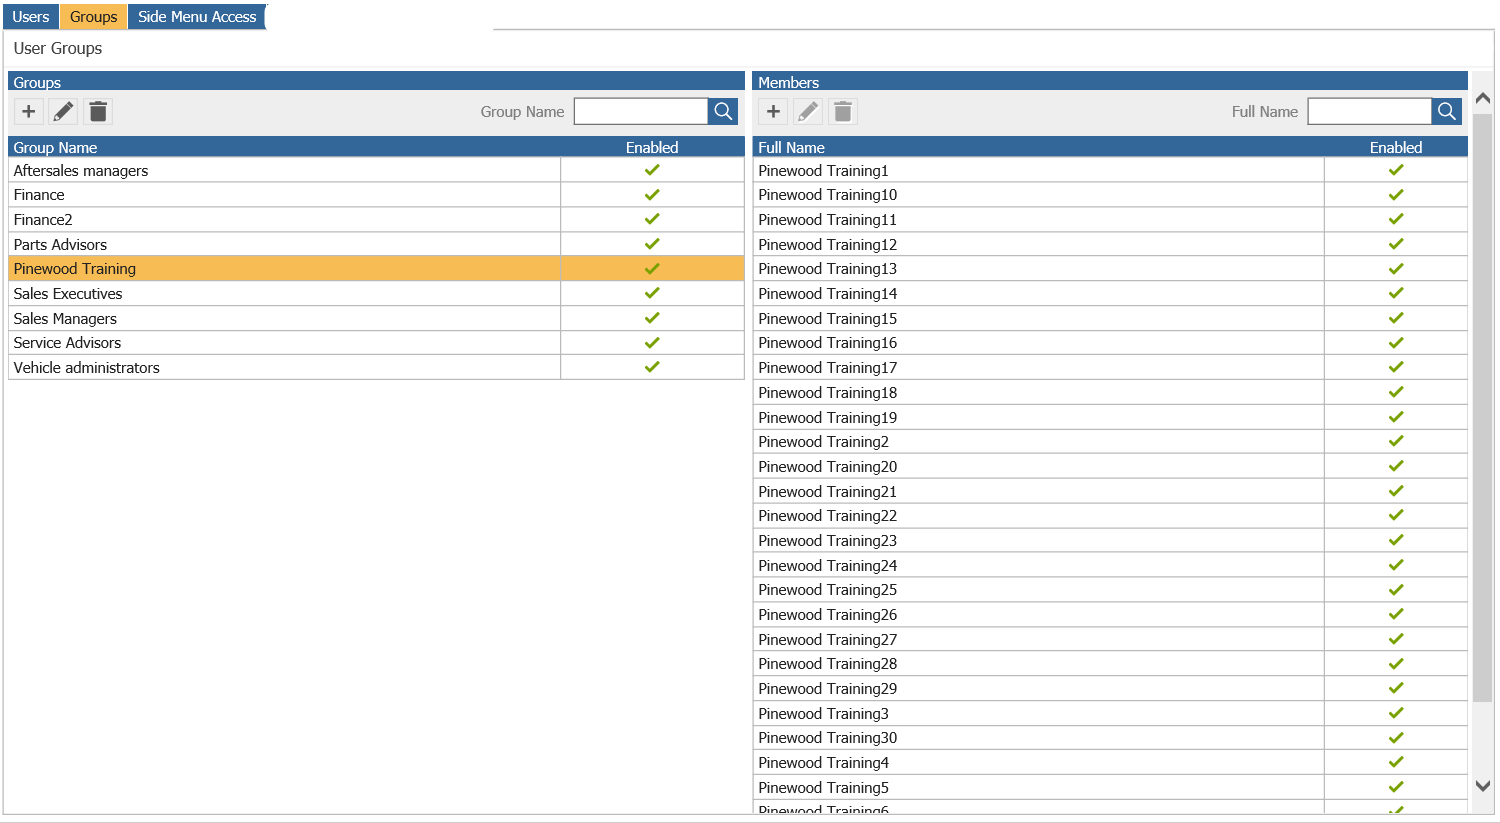Click scrollbar up arrow in Members panel

pos(1483,98)
